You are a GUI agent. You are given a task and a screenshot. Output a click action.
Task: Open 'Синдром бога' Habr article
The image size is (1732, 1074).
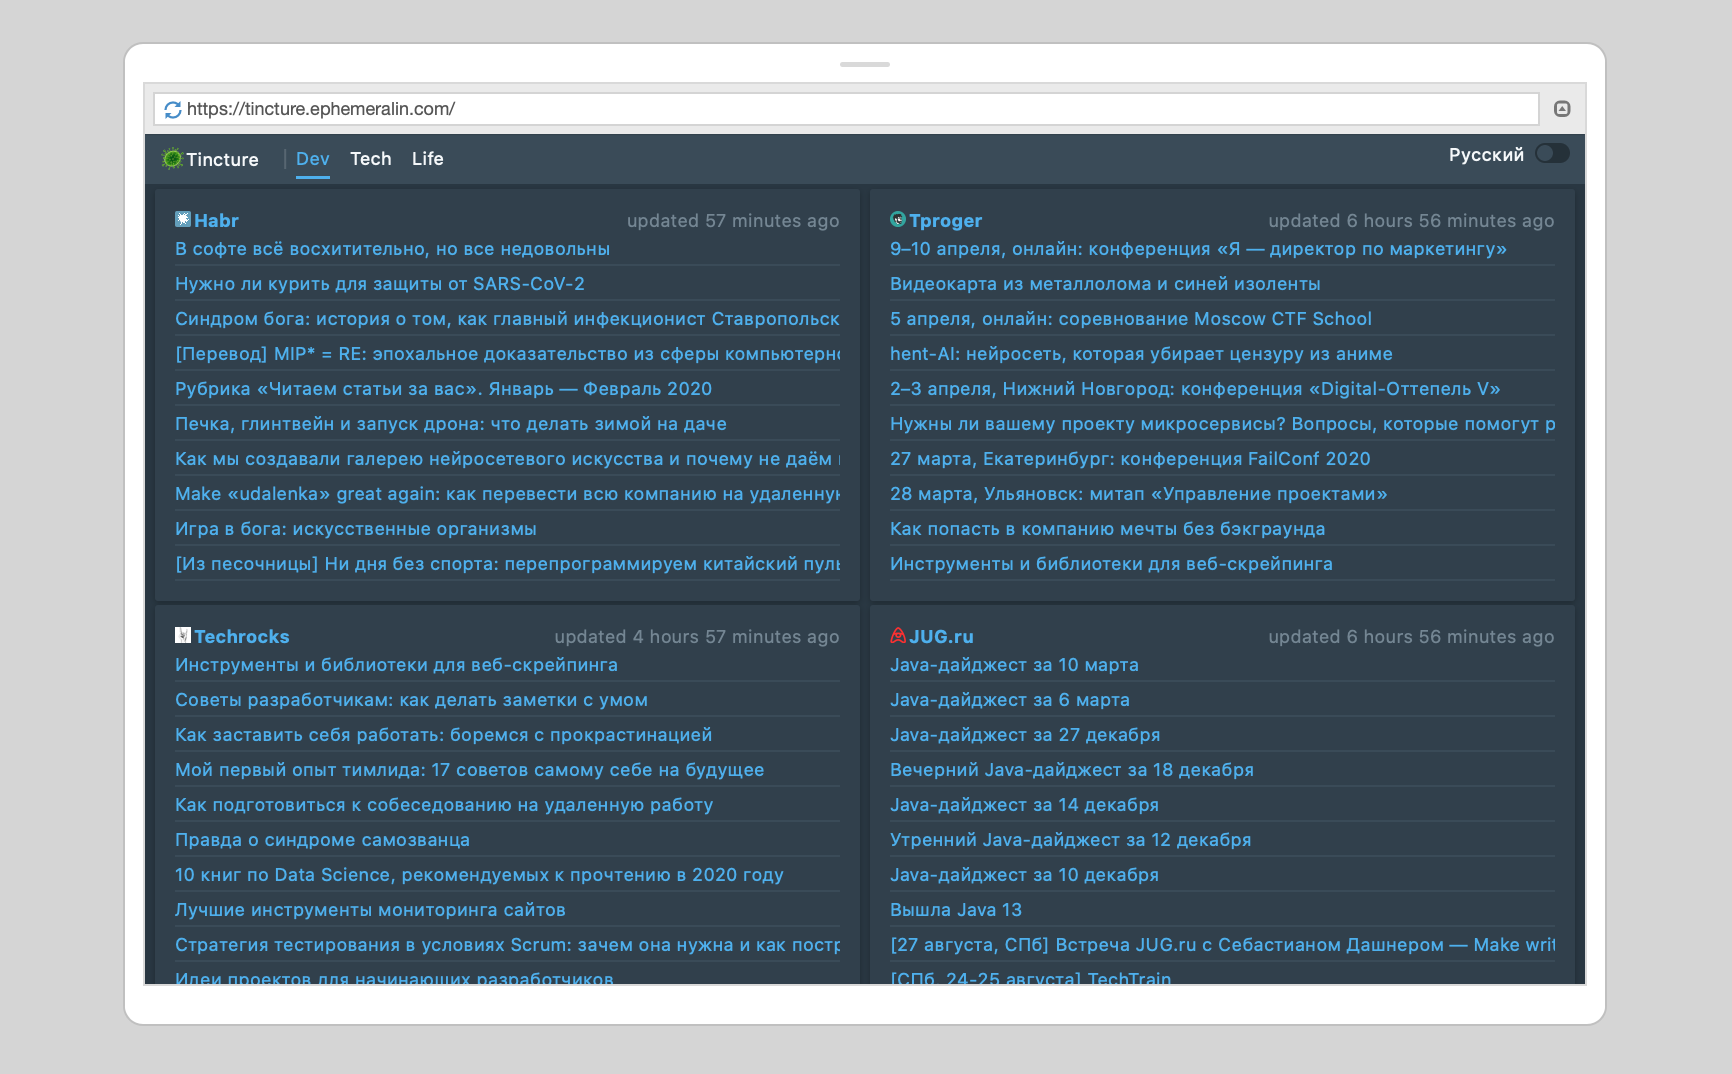[507, 319]
